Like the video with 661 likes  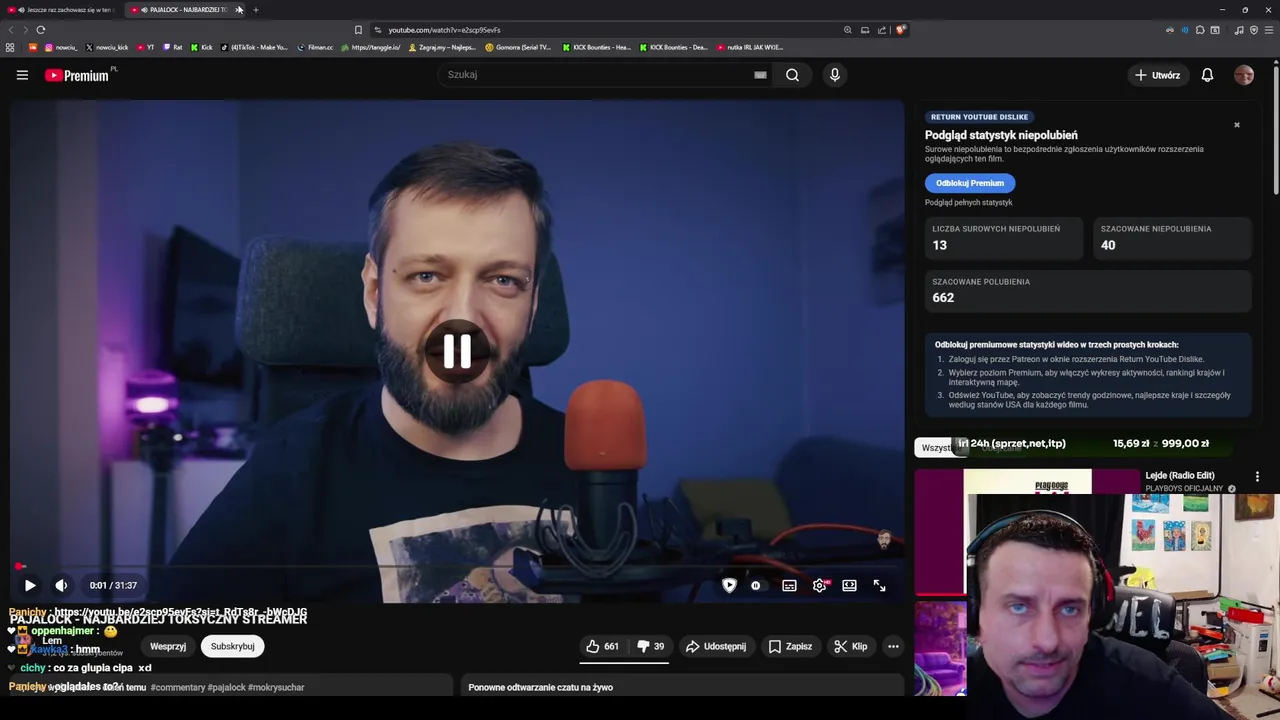[x=602, y=647]
